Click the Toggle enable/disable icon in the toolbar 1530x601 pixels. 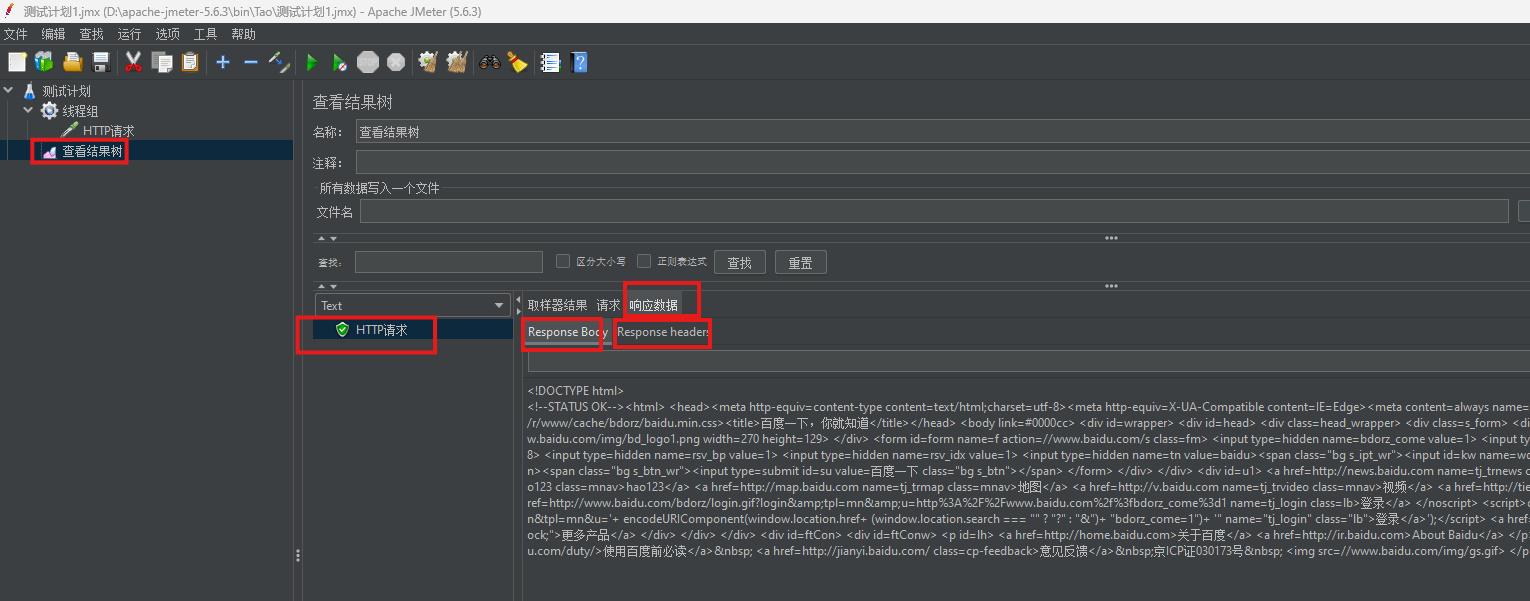click(279, 62)
